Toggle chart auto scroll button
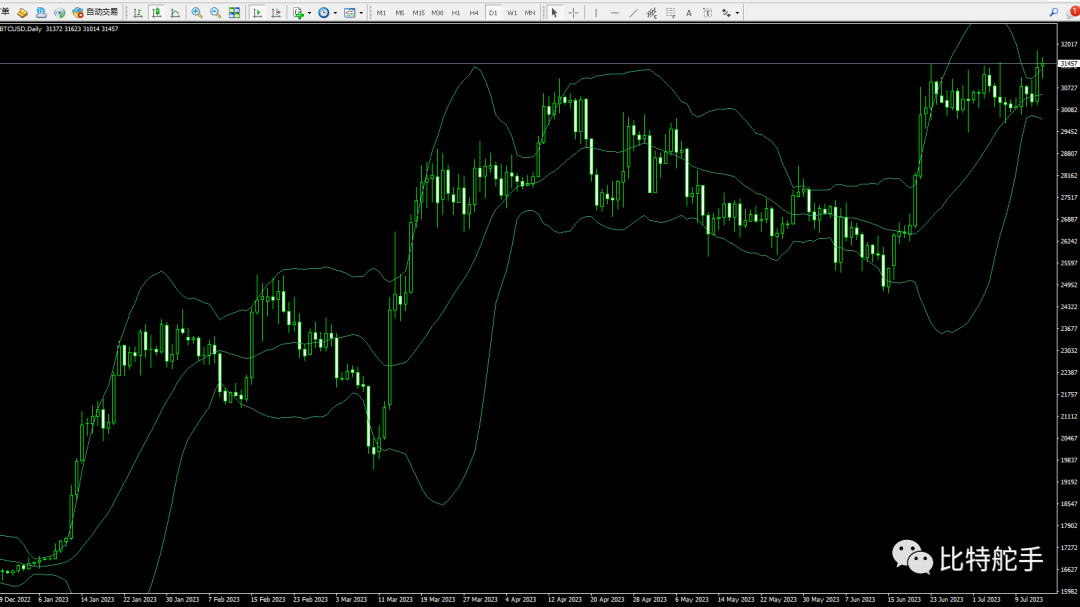 (258, 12)
